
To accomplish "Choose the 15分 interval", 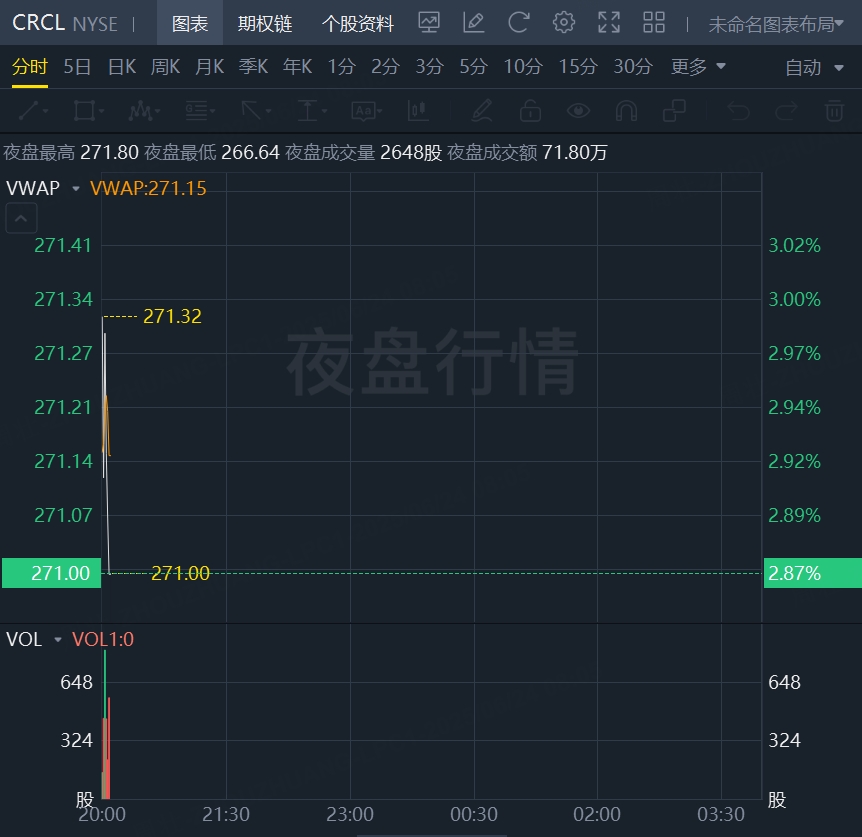I will coord(578,66).
